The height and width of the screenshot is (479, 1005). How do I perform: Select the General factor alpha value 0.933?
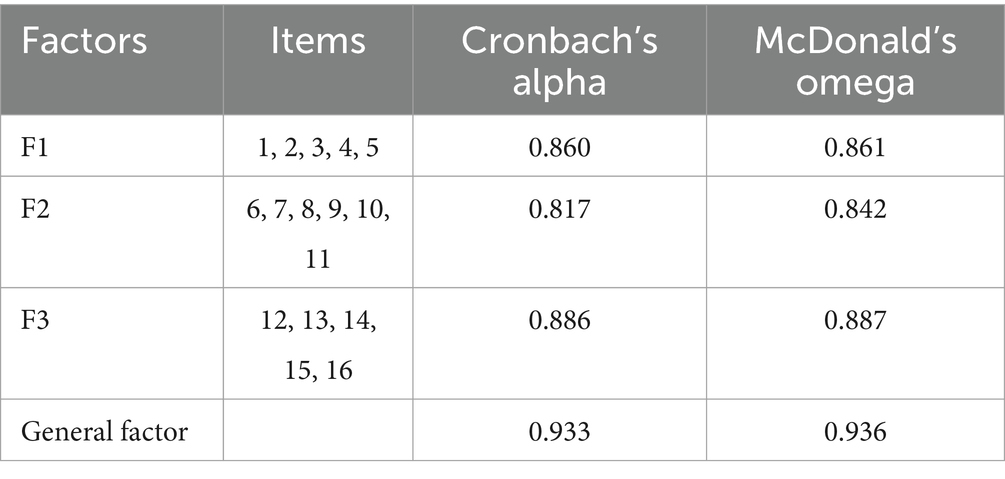click(x=559, y=431)
